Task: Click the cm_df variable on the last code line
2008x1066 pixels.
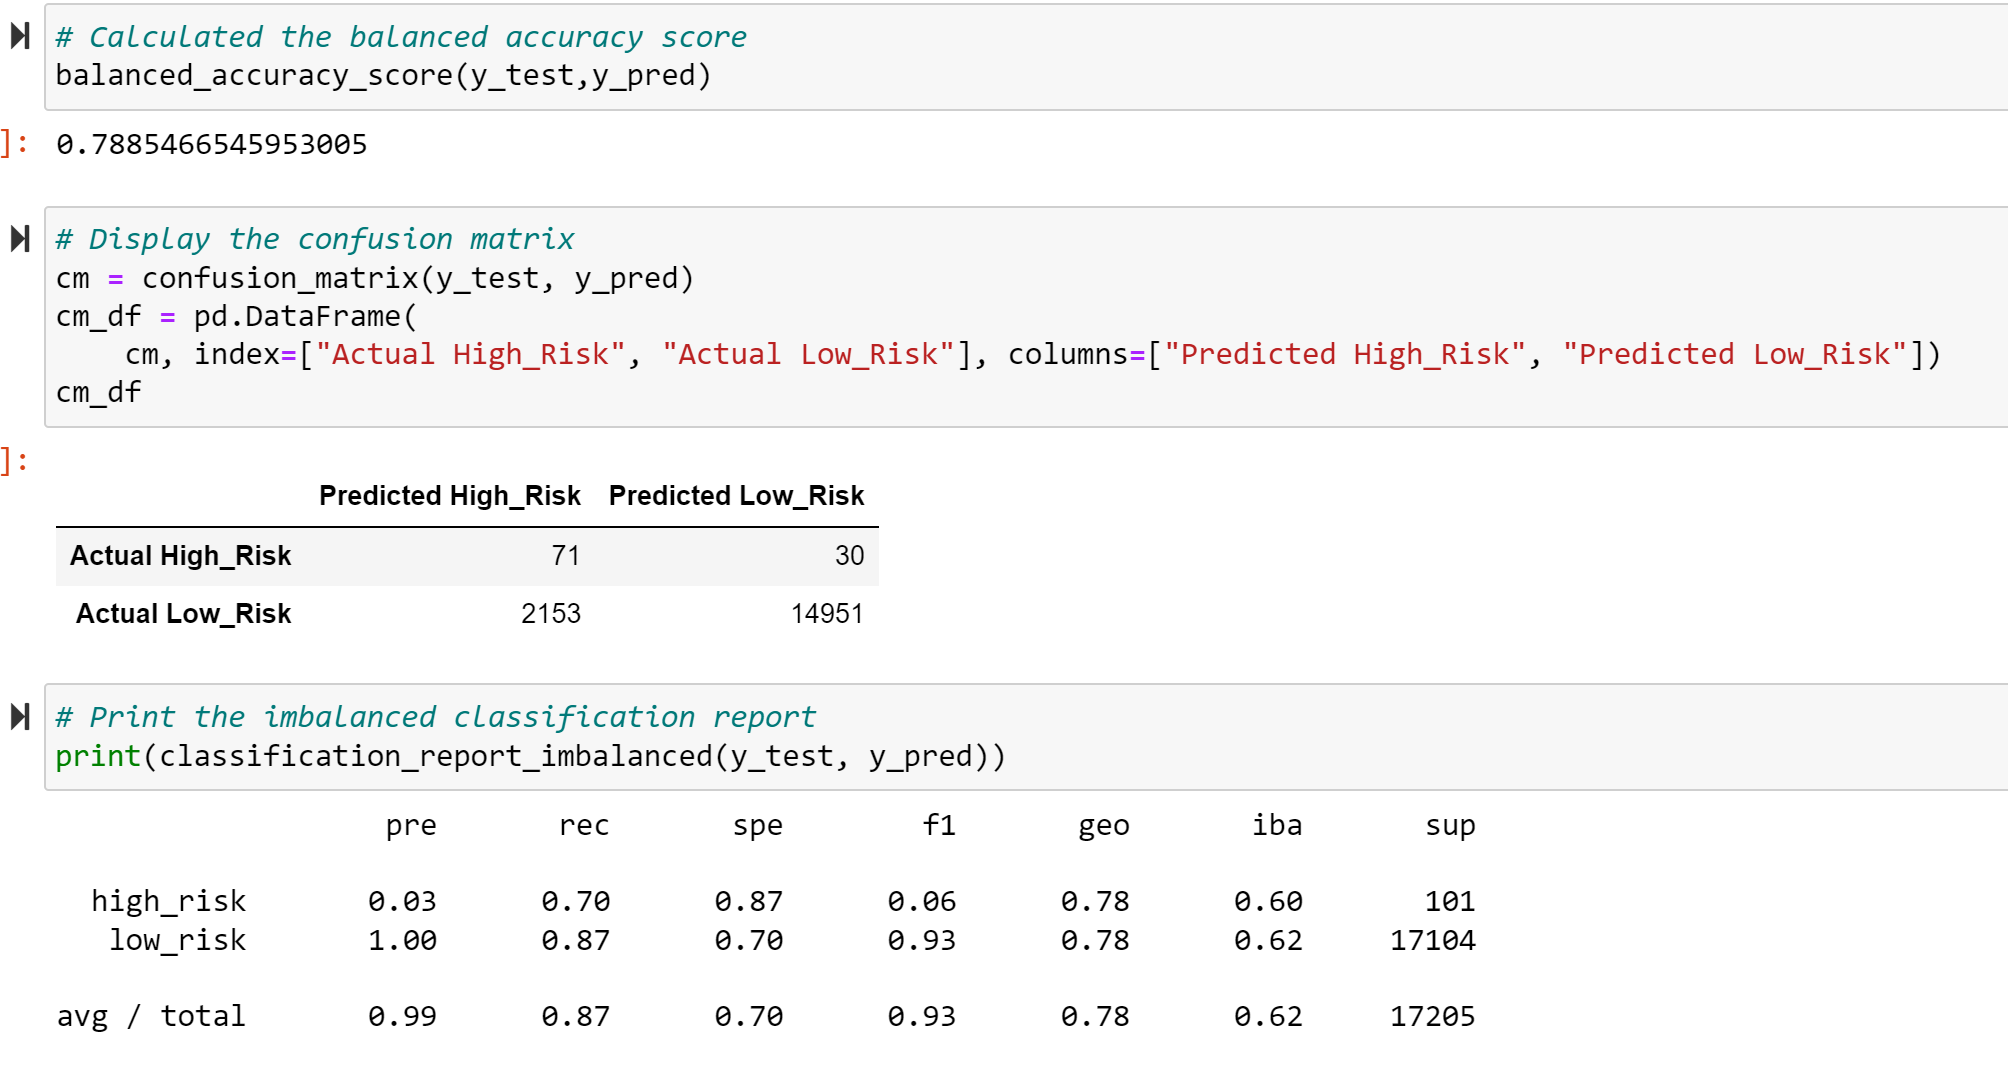Action: coord(96,391)
